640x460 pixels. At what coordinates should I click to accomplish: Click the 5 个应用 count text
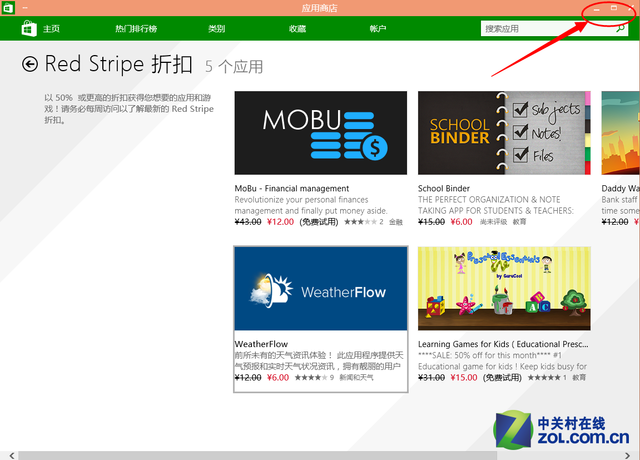tap(234, 67)
